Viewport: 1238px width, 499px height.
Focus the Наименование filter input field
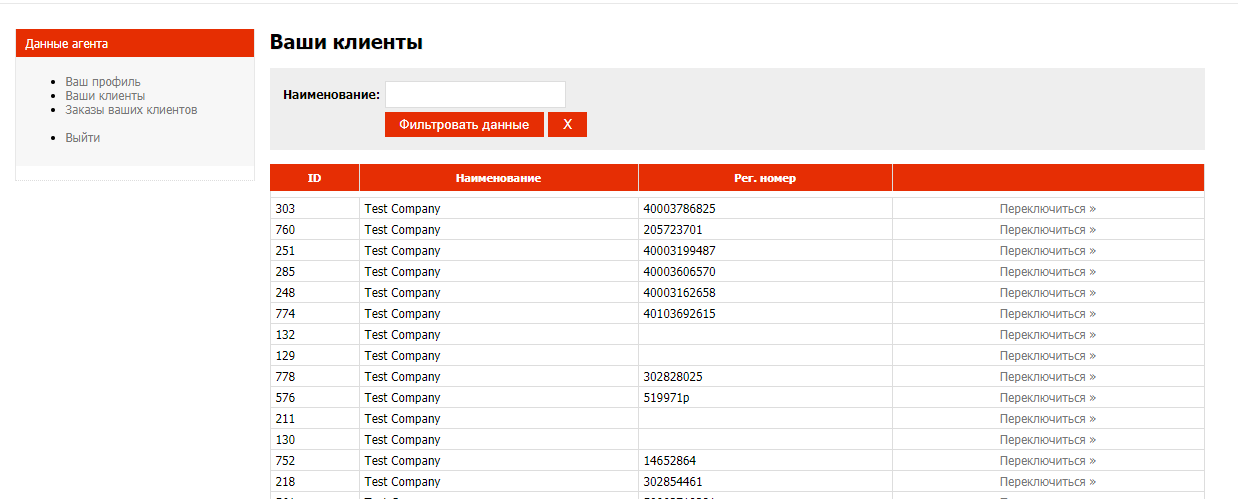tap(475, 95)
